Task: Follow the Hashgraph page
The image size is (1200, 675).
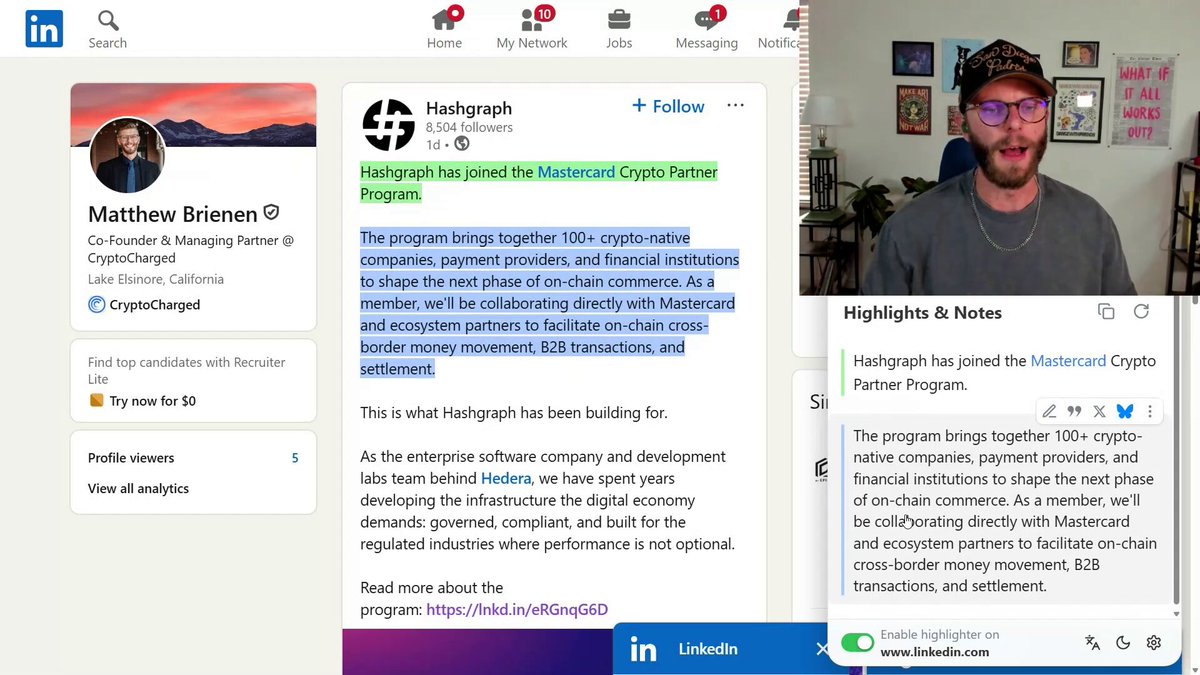Action: coord(668,106)
